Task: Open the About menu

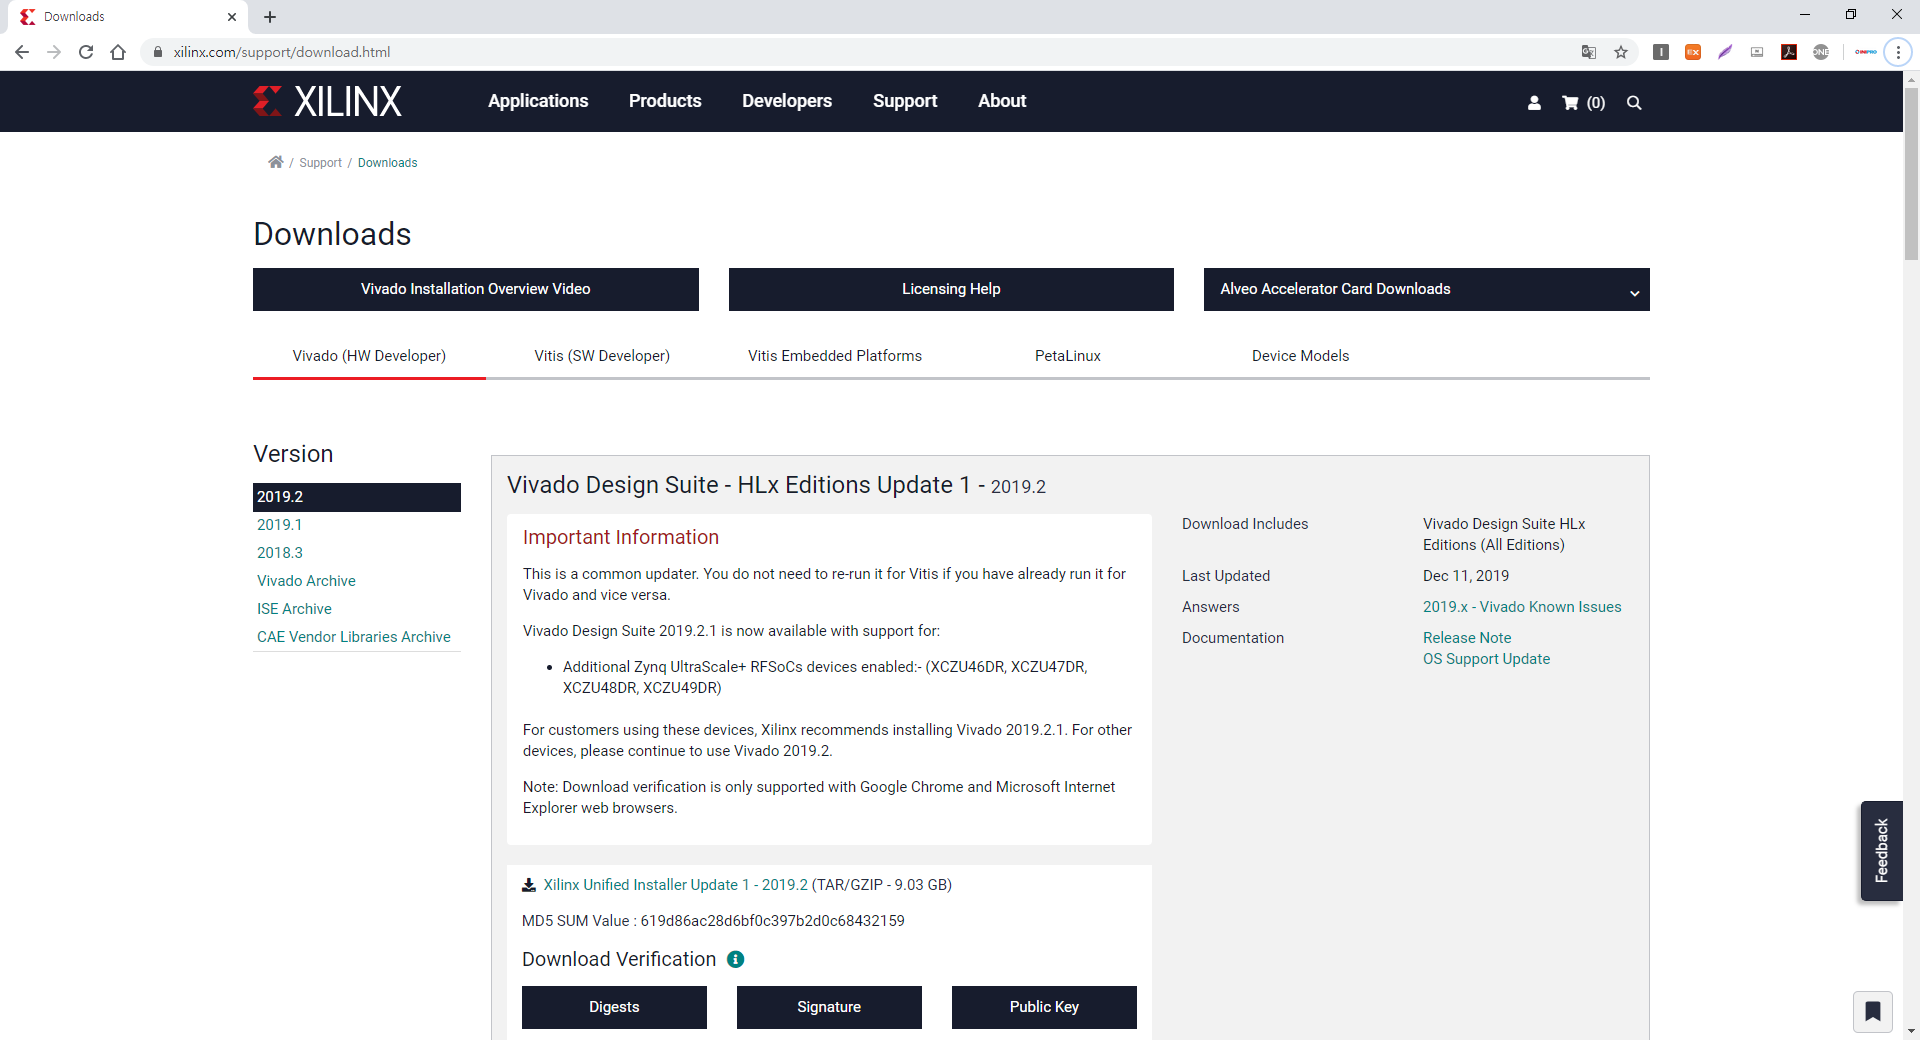Action: click(x=1002, y=101)
